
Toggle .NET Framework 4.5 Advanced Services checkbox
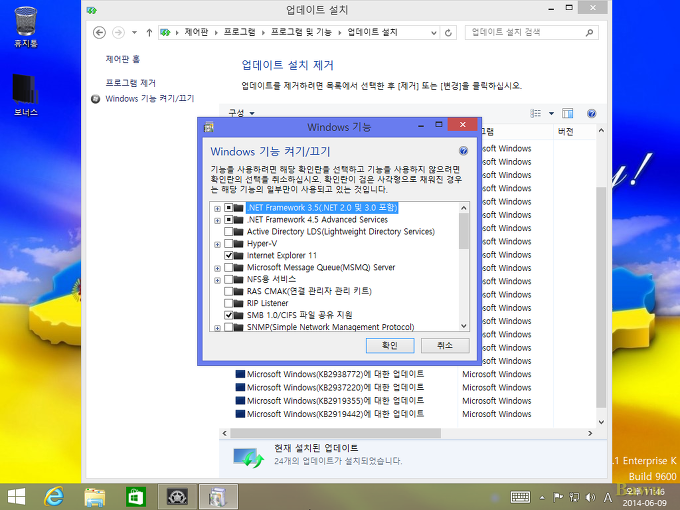tap(229, 220)
